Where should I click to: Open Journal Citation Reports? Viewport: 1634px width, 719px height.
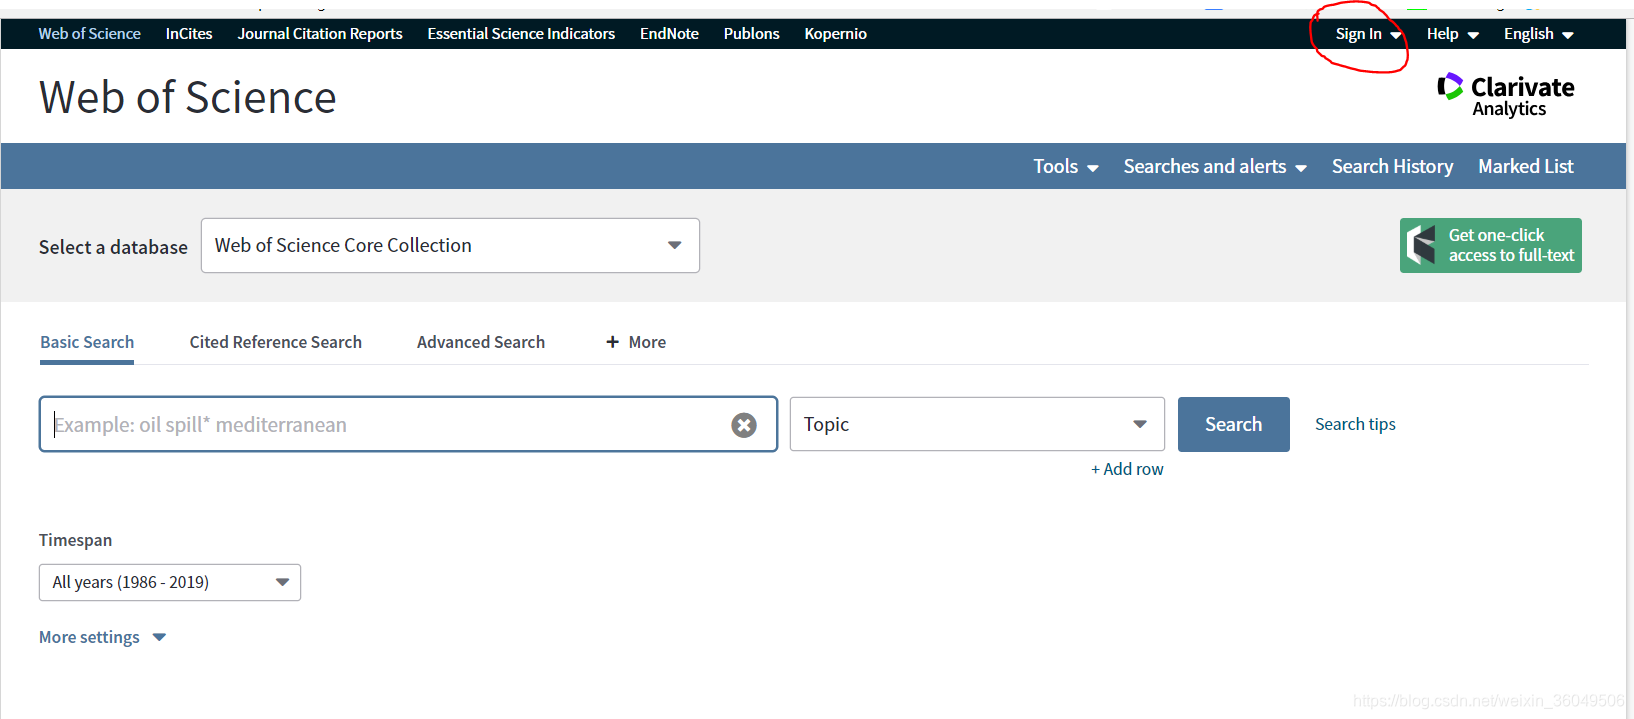point(320,34)
